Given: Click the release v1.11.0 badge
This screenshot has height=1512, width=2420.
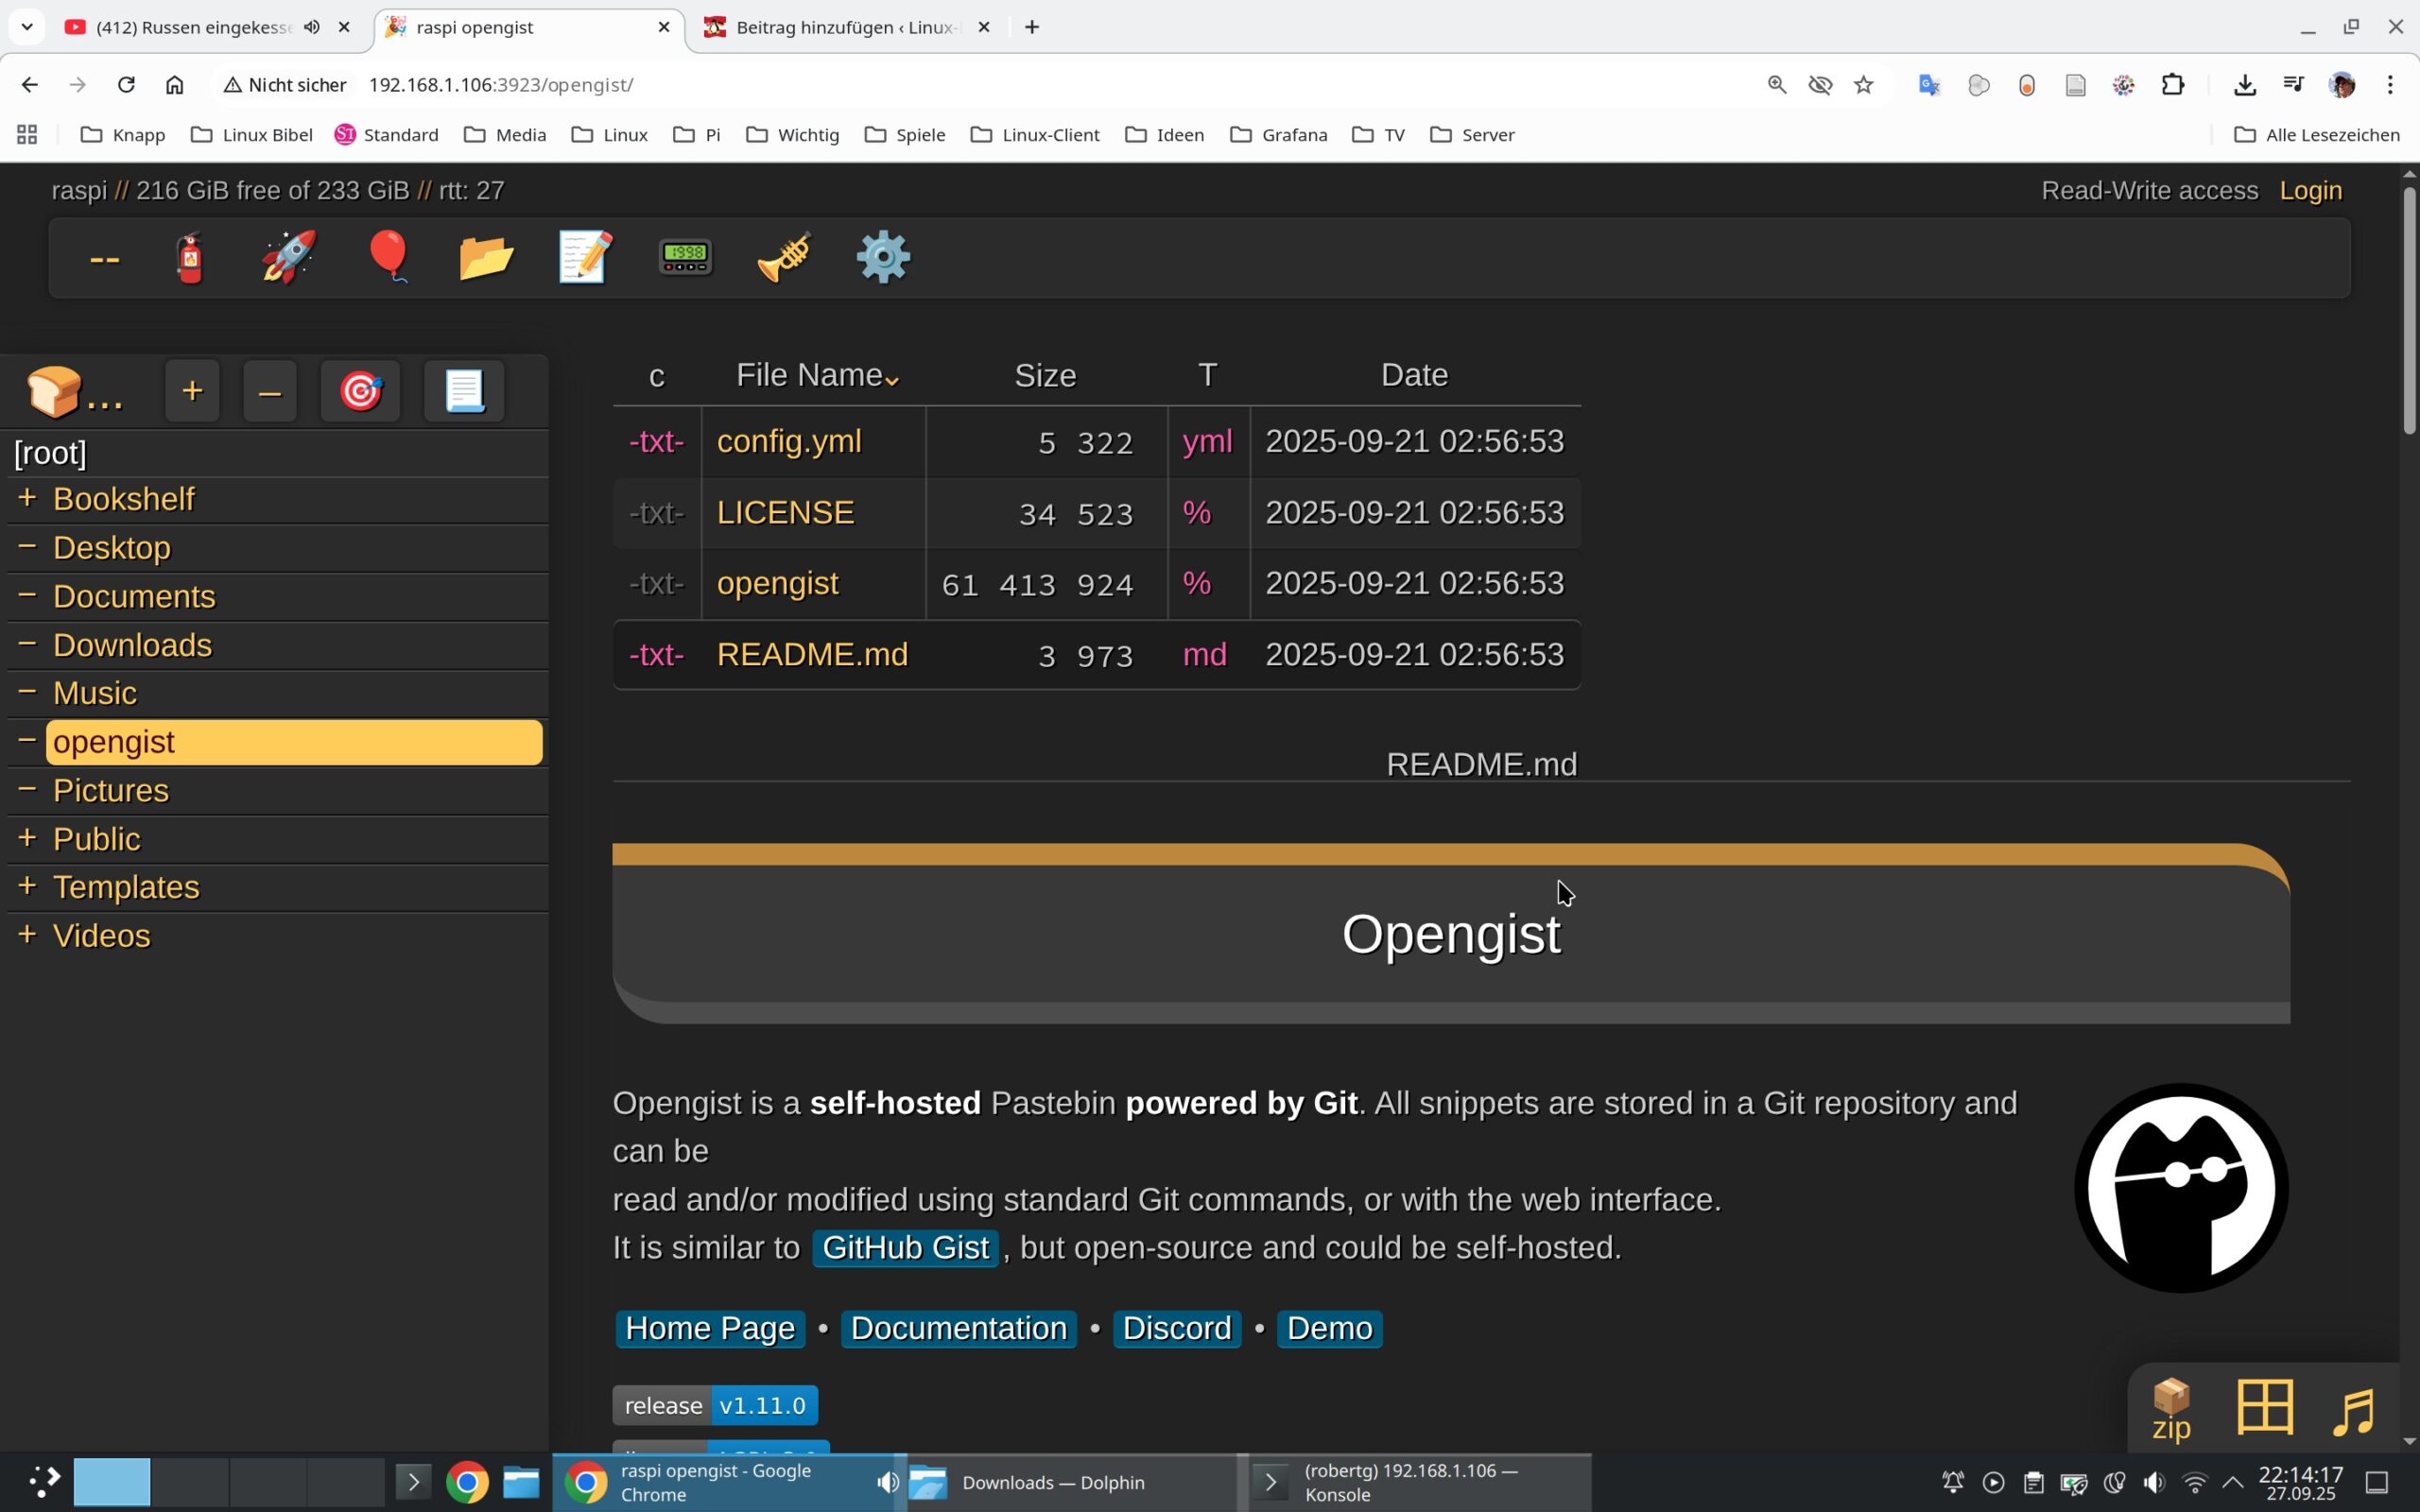Looking at the screenshot, I should [x=715, y=1405].
